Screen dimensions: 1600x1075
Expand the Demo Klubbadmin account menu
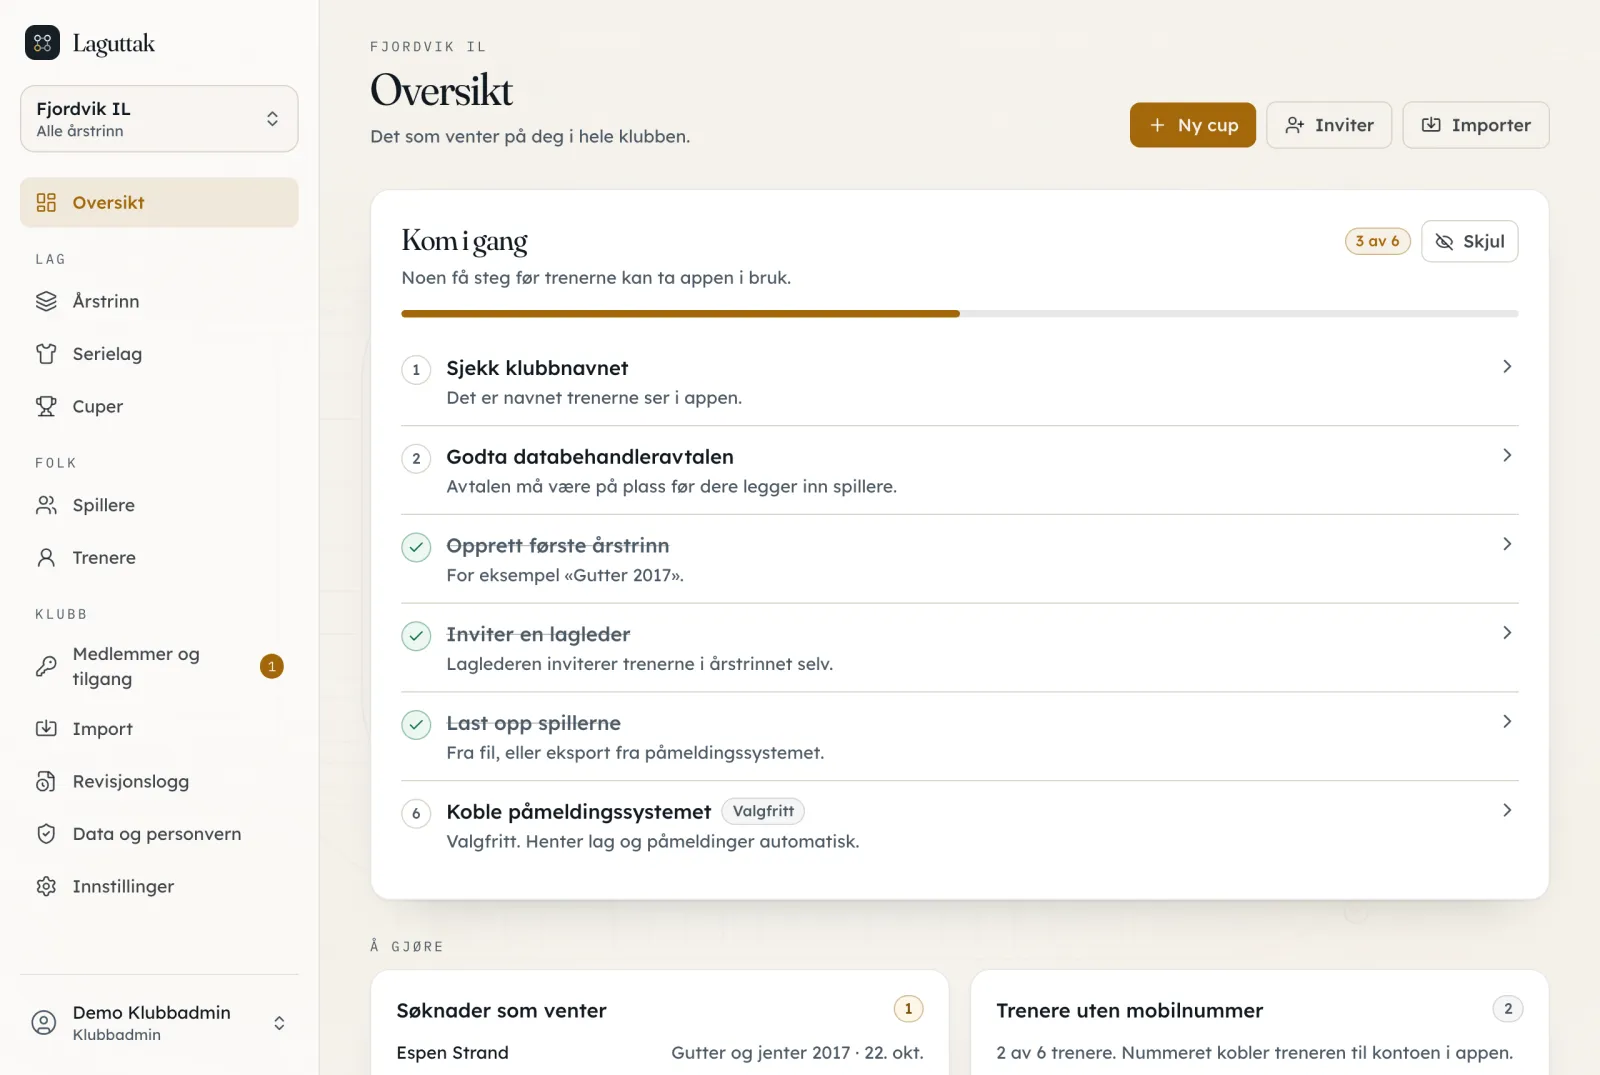[159, 1023]
